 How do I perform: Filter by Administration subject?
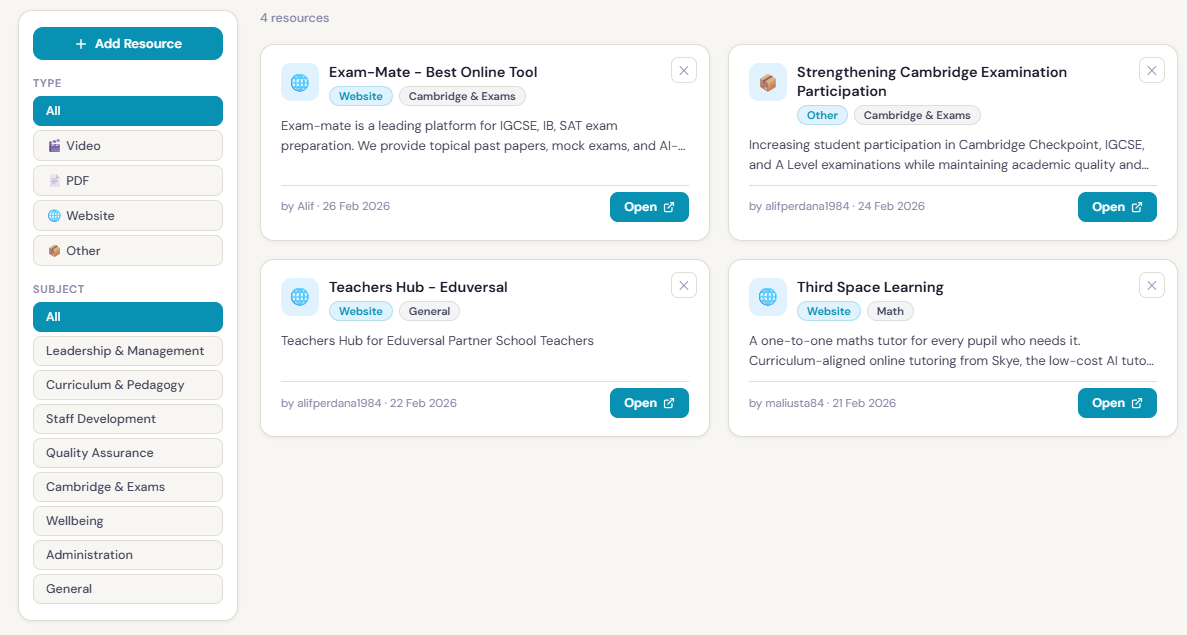[128, 556]
